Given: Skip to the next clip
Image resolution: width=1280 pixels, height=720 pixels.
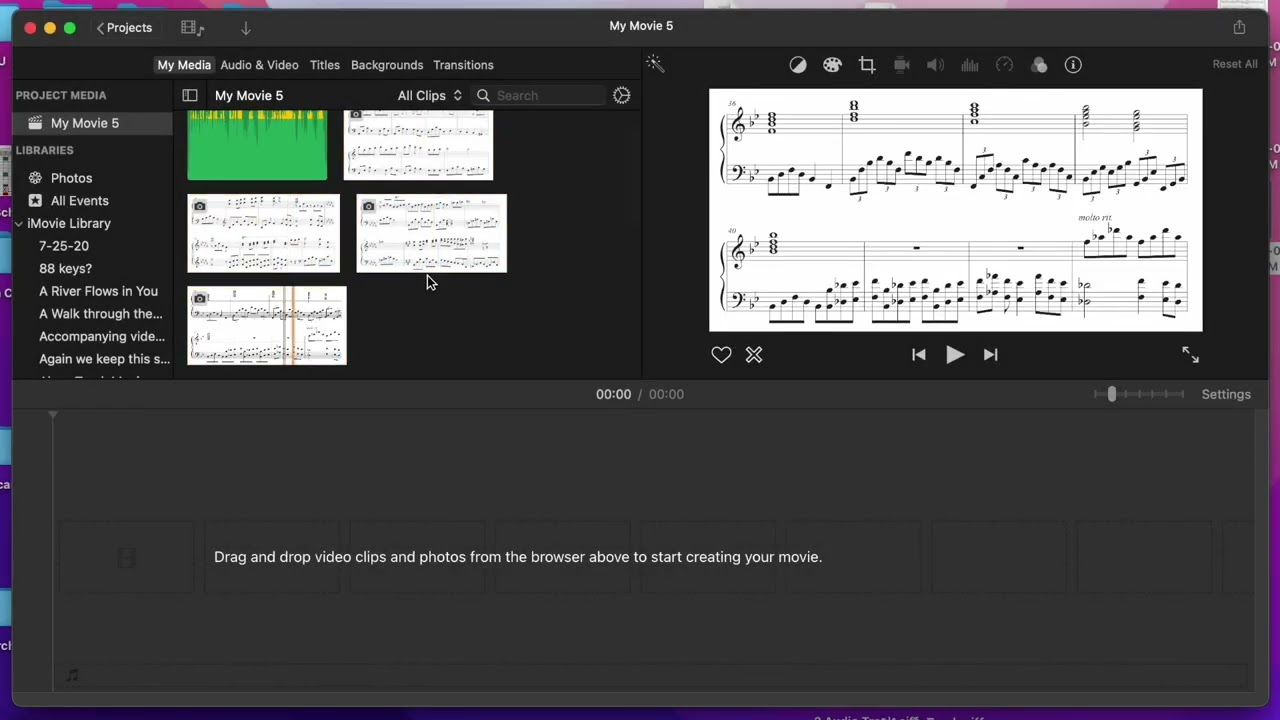Looking at the screenshot, I should click(990, 354).
